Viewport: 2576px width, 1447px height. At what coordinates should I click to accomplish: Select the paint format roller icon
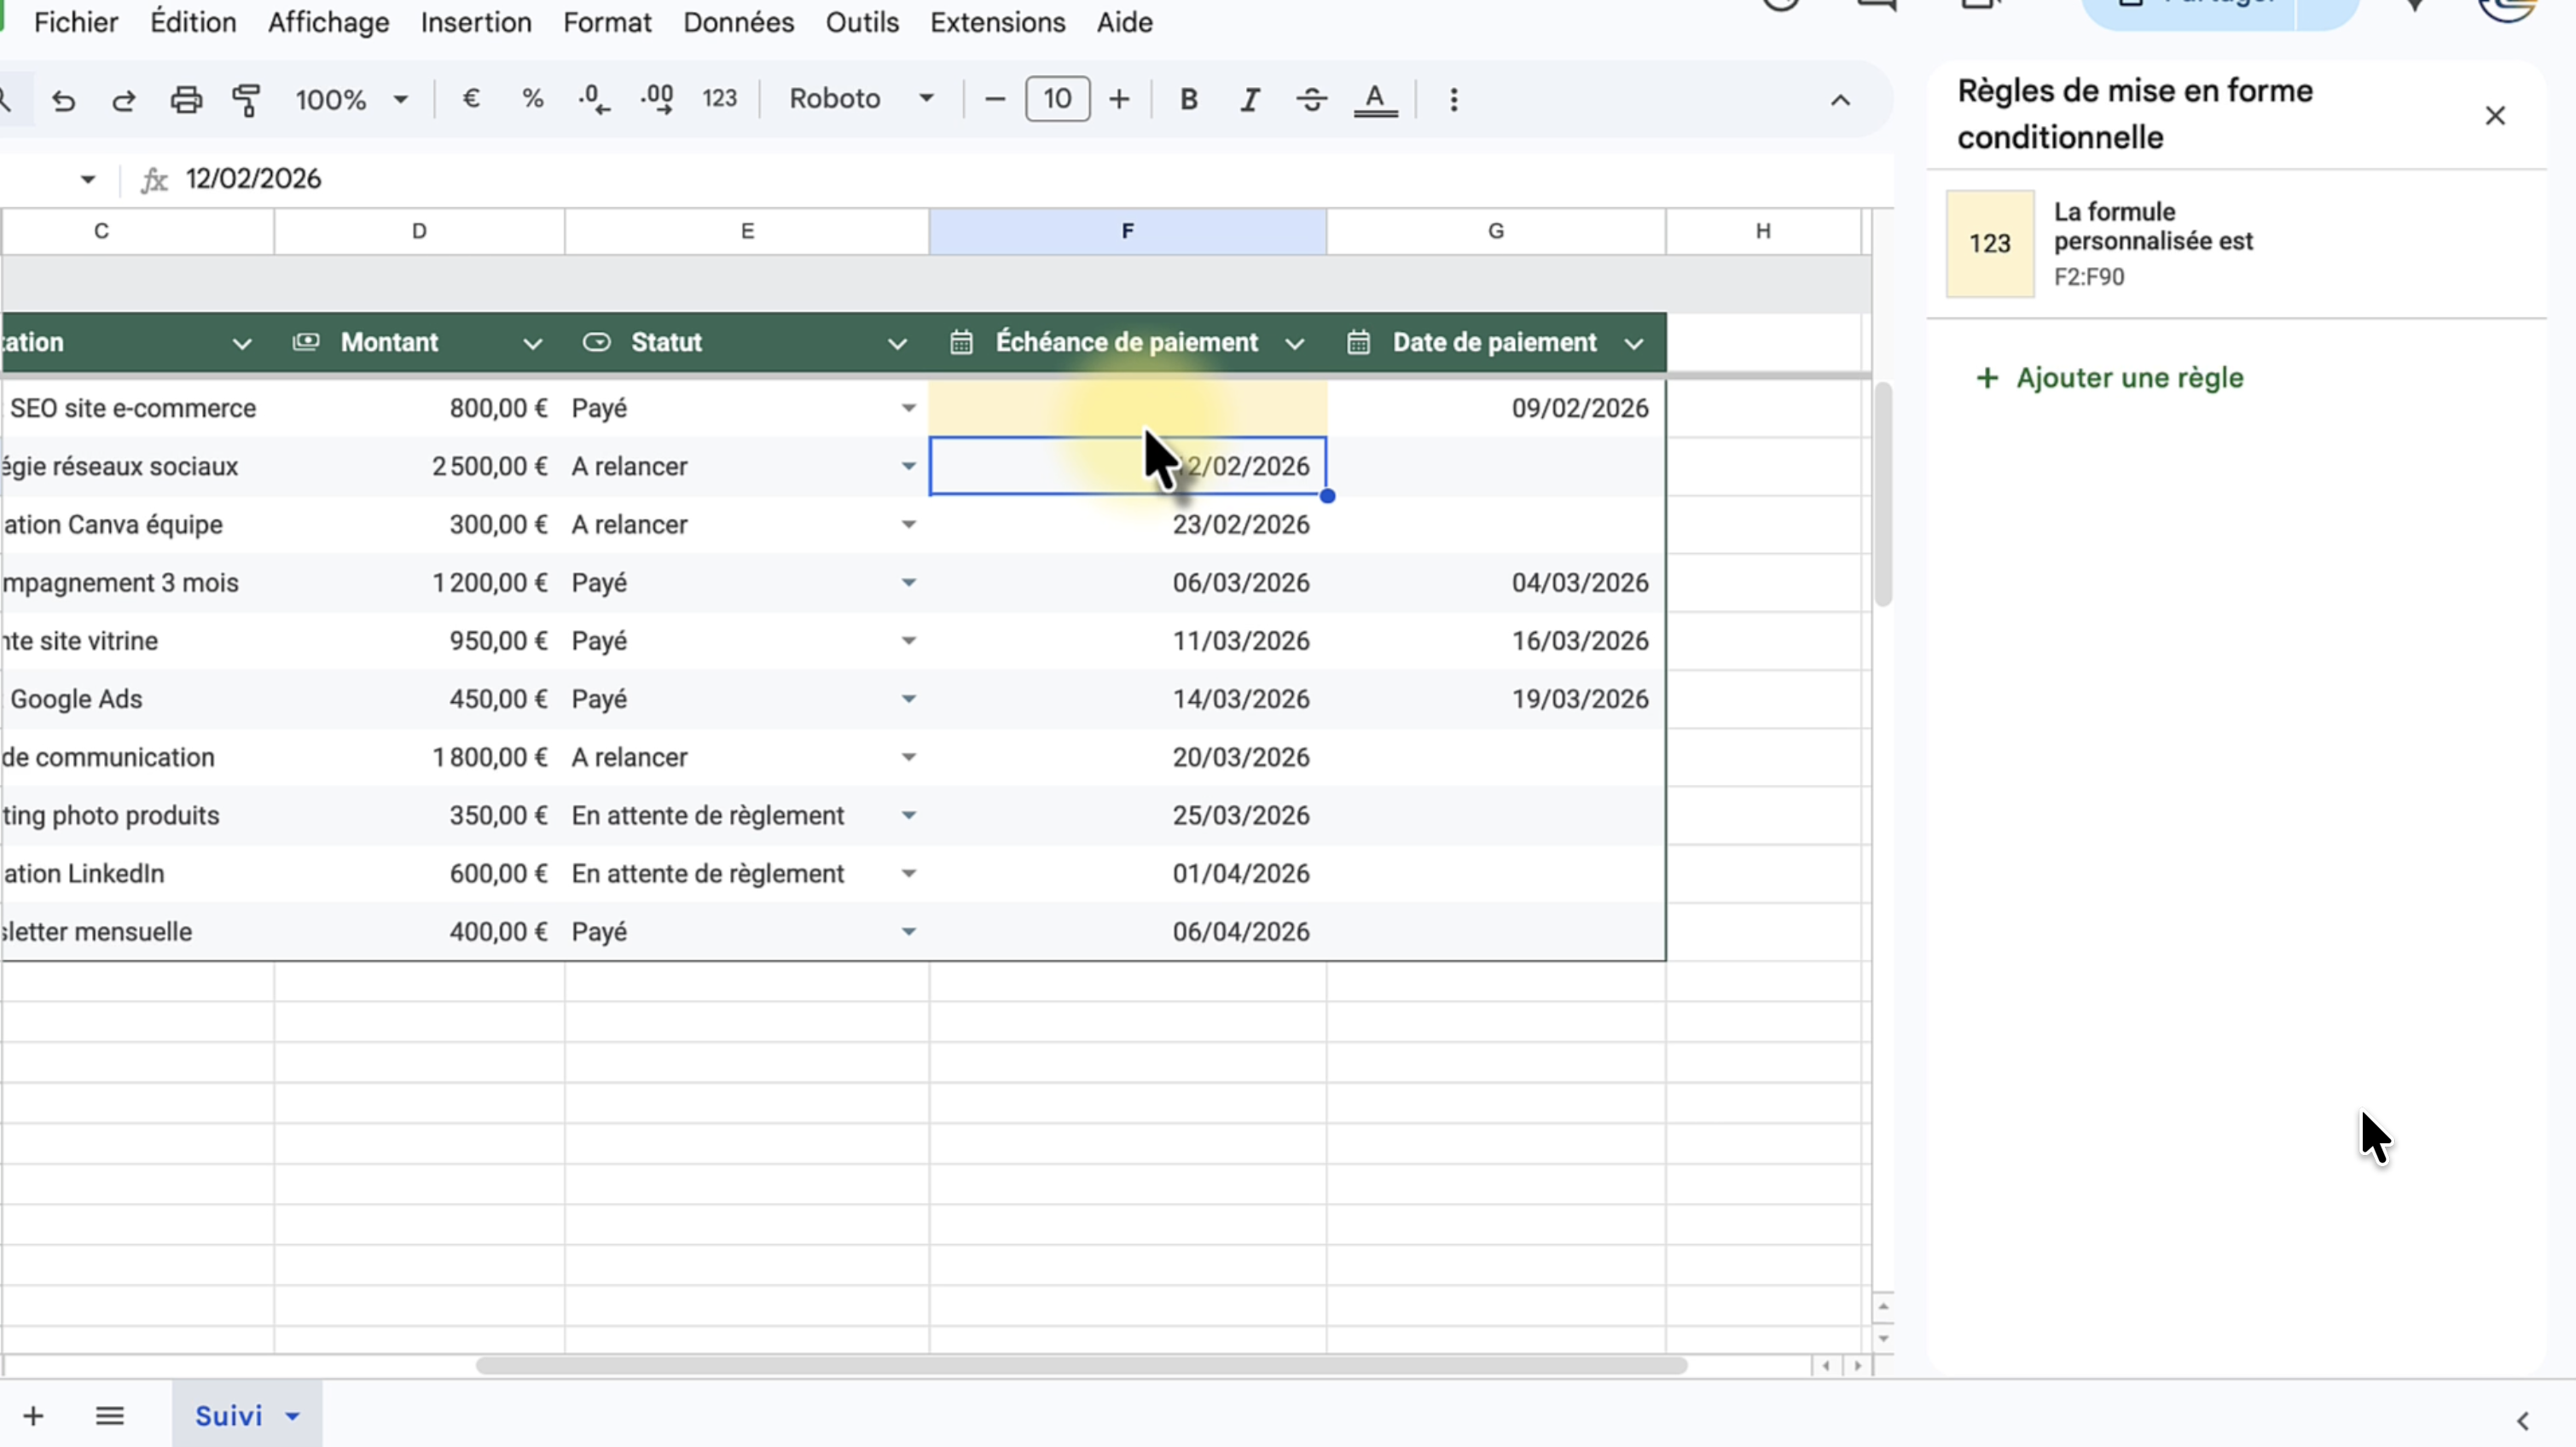click(246, 100)
